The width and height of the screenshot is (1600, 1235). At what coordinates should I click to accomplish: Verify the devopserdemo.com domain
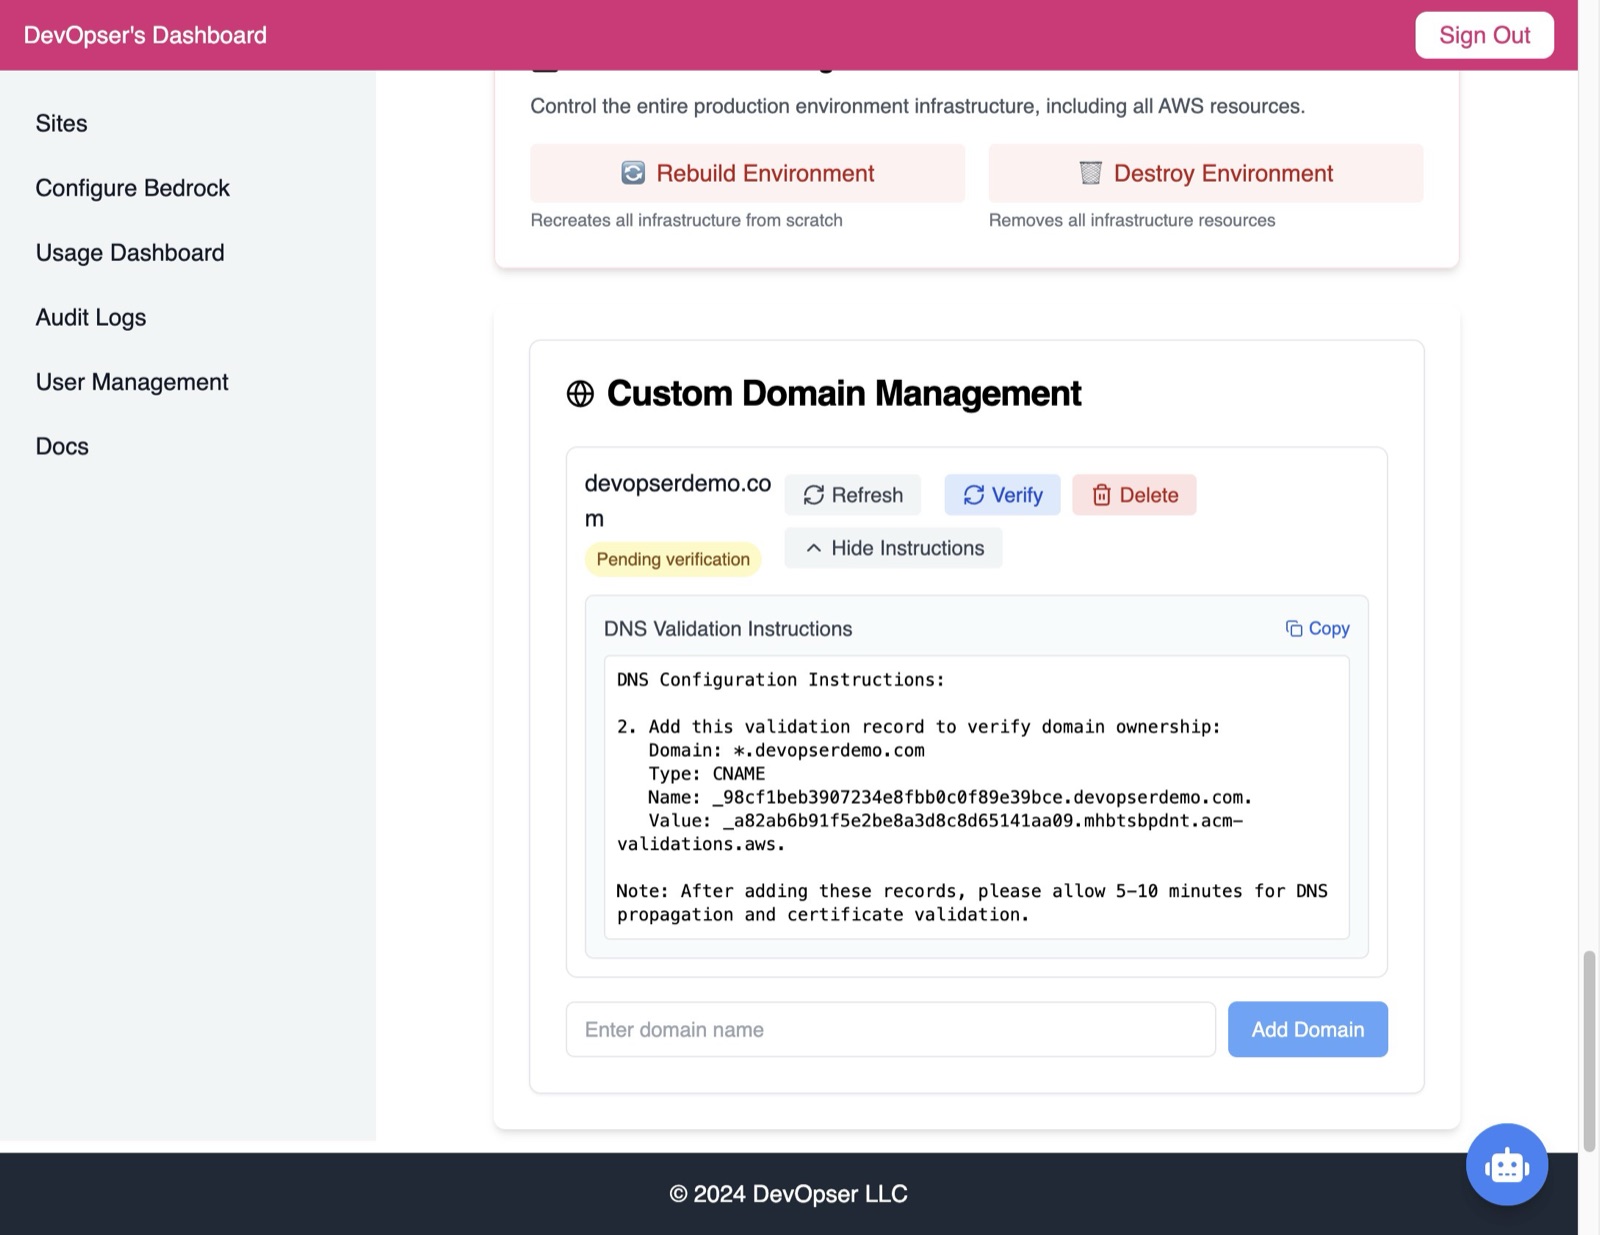[x=1002, y=495]
